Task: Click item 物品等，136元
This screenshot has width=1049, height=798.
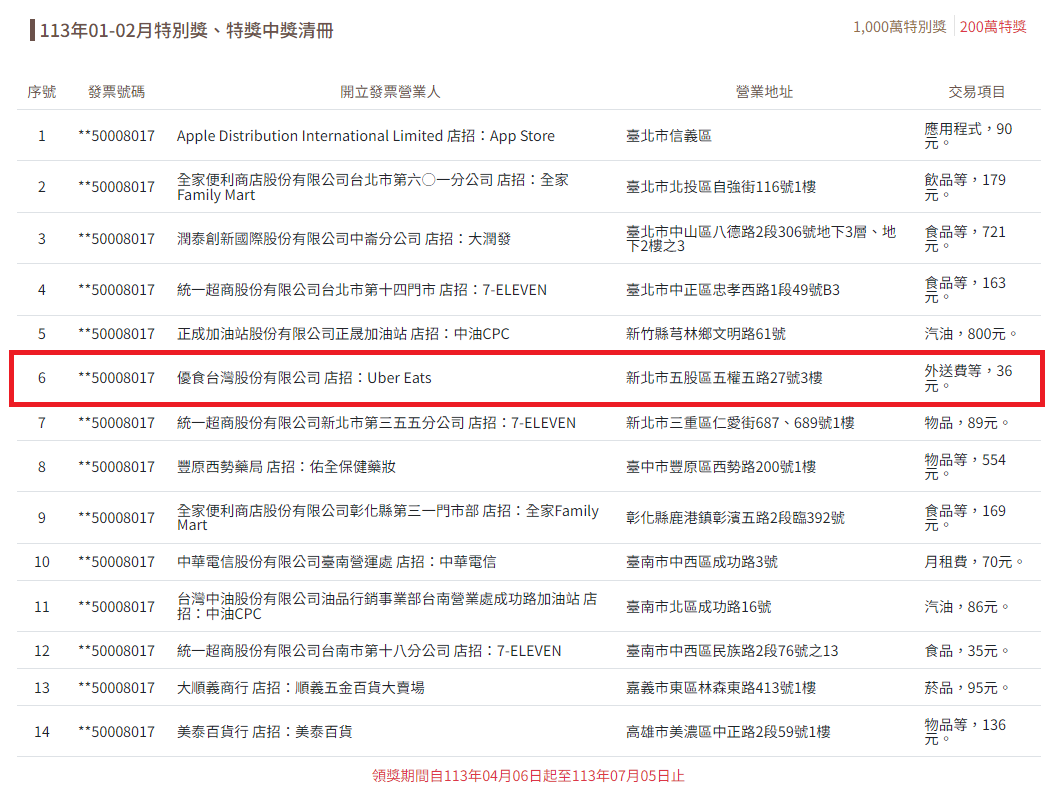Action: pos(965,732)
